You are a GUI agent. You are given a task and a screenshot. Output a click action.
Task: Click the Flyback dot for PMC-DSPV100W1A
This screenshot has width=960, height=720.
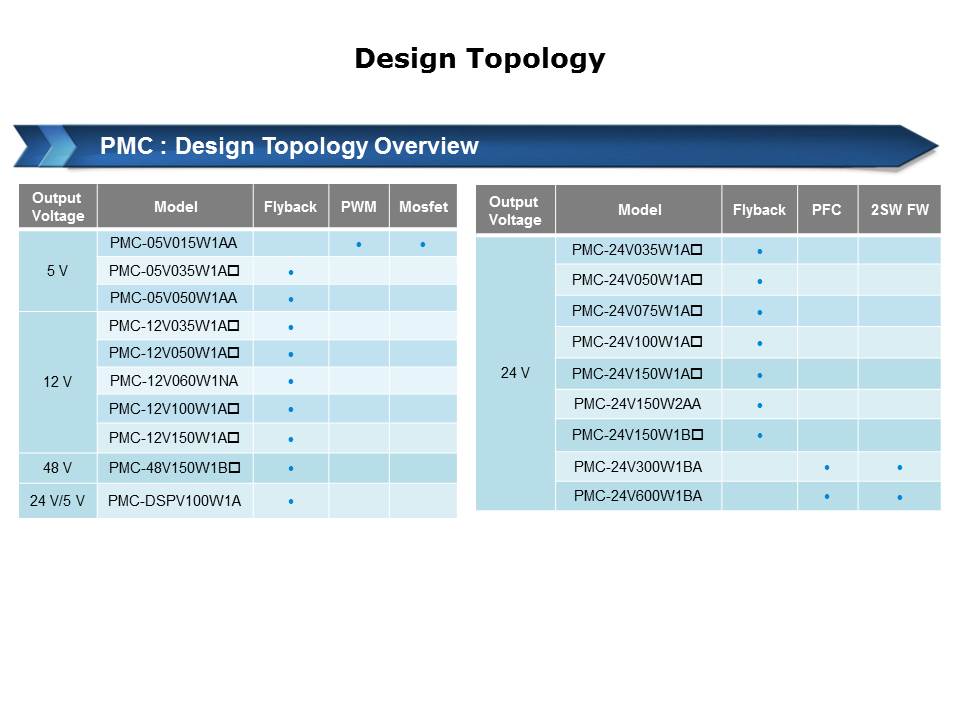pos(291,501)
